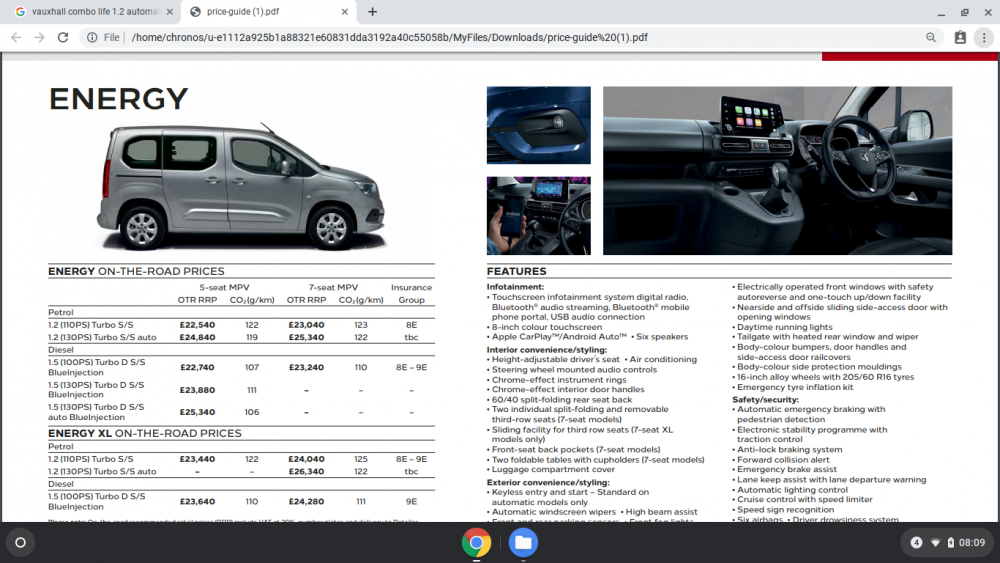Screen dimensions: 1000x563
Task: Click the large dashboard interior photo
Action: [x=777, y=170]
